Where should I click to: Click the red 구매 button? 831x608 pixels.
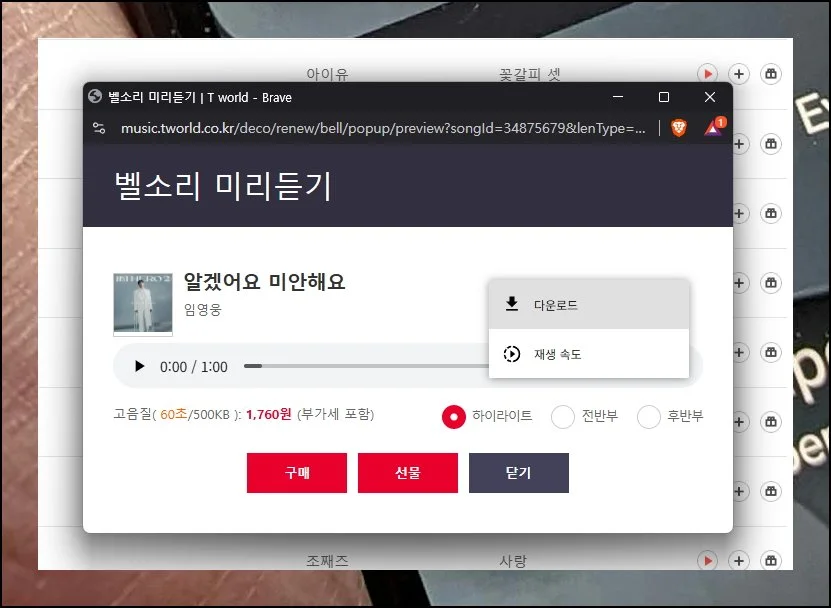coord(297,473)
